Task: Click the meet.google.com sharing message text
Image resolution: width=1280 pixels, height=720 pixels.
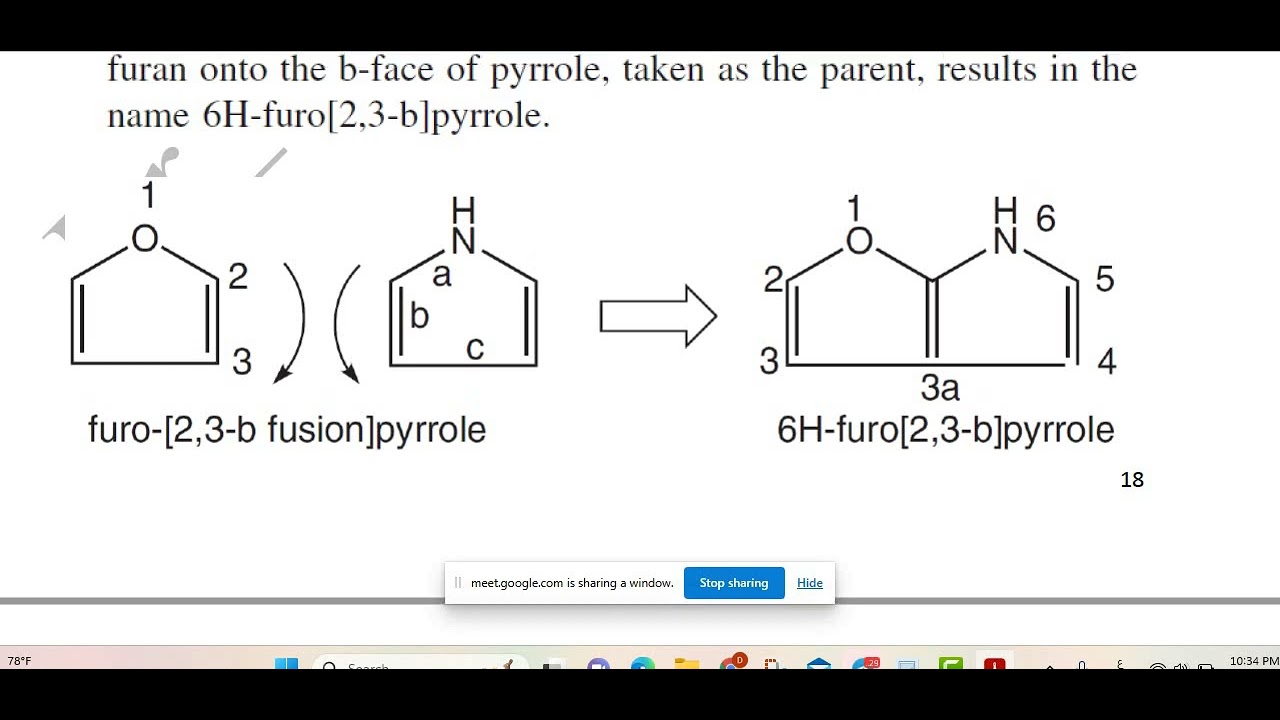Action: click(x=572, y=583)
